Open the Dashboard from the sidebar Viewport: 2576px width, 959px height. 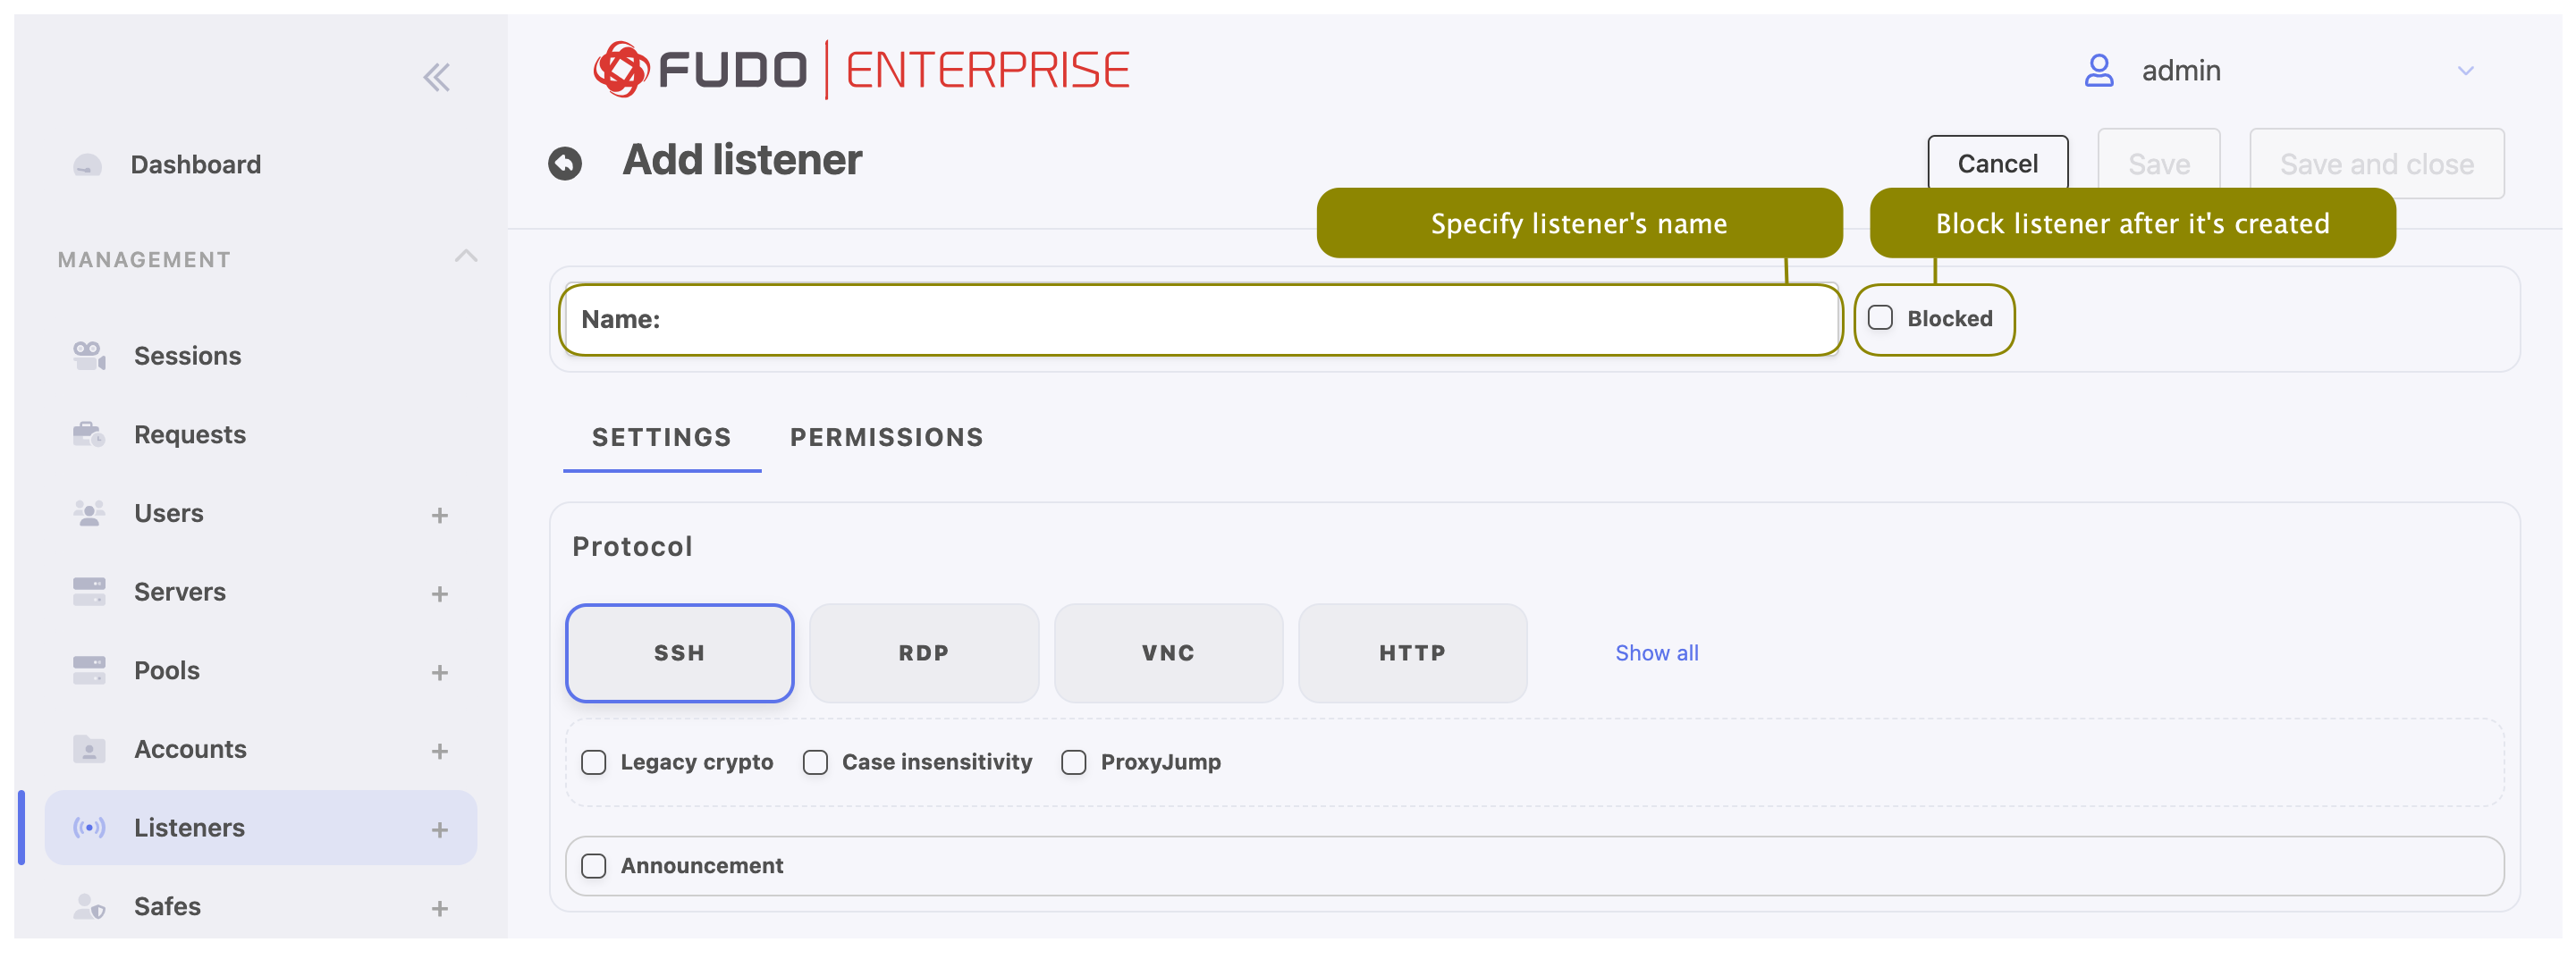(196, 164)
